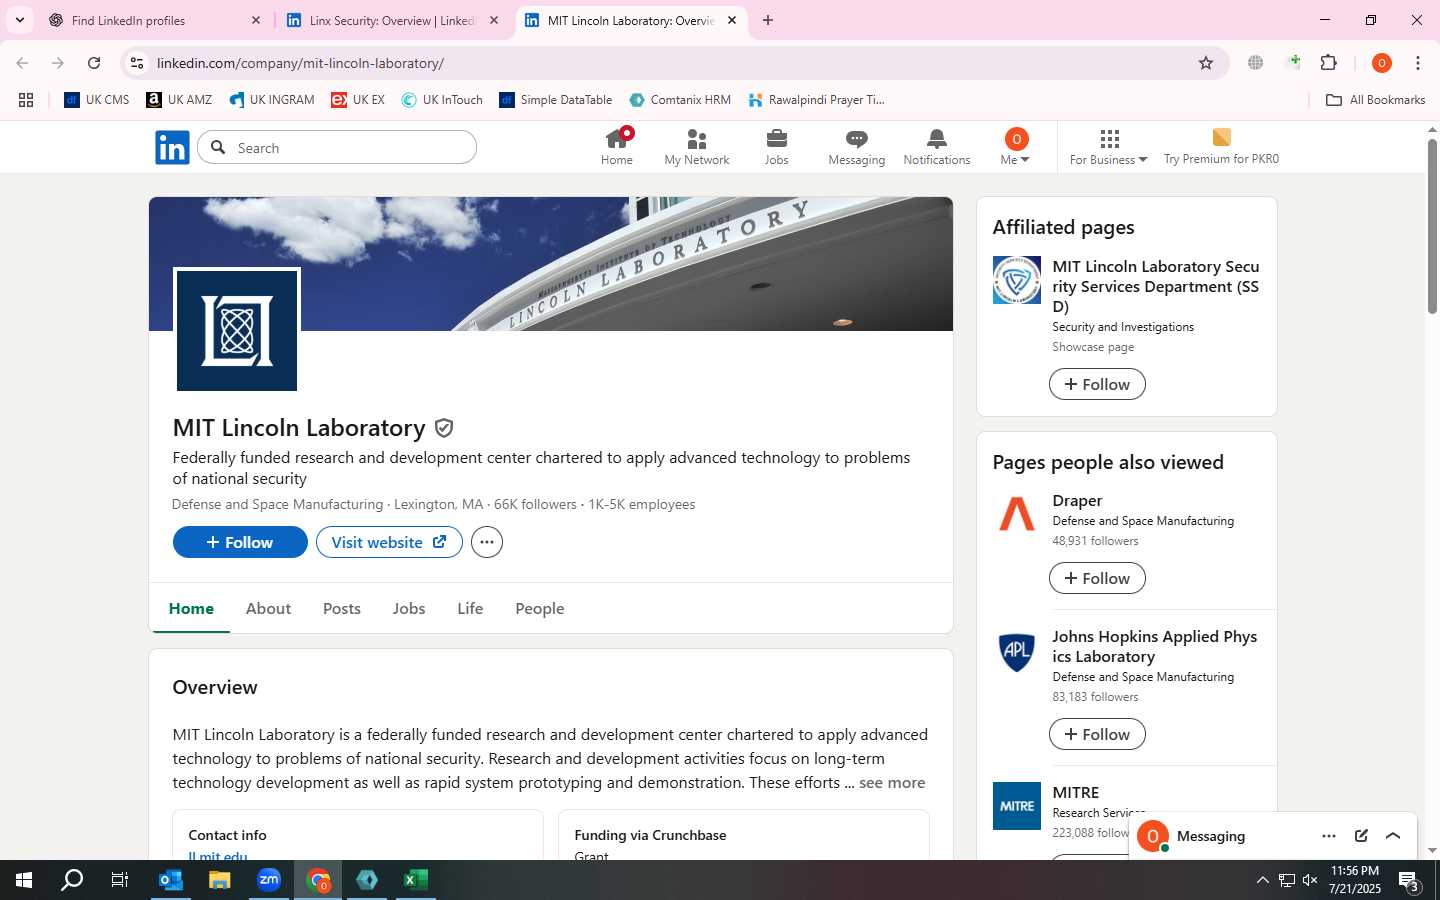Image resolution: width=1440 pixels, height=900 pixels.
Task: Open the Chrome profile avatar
Action: coord(1382,63)
